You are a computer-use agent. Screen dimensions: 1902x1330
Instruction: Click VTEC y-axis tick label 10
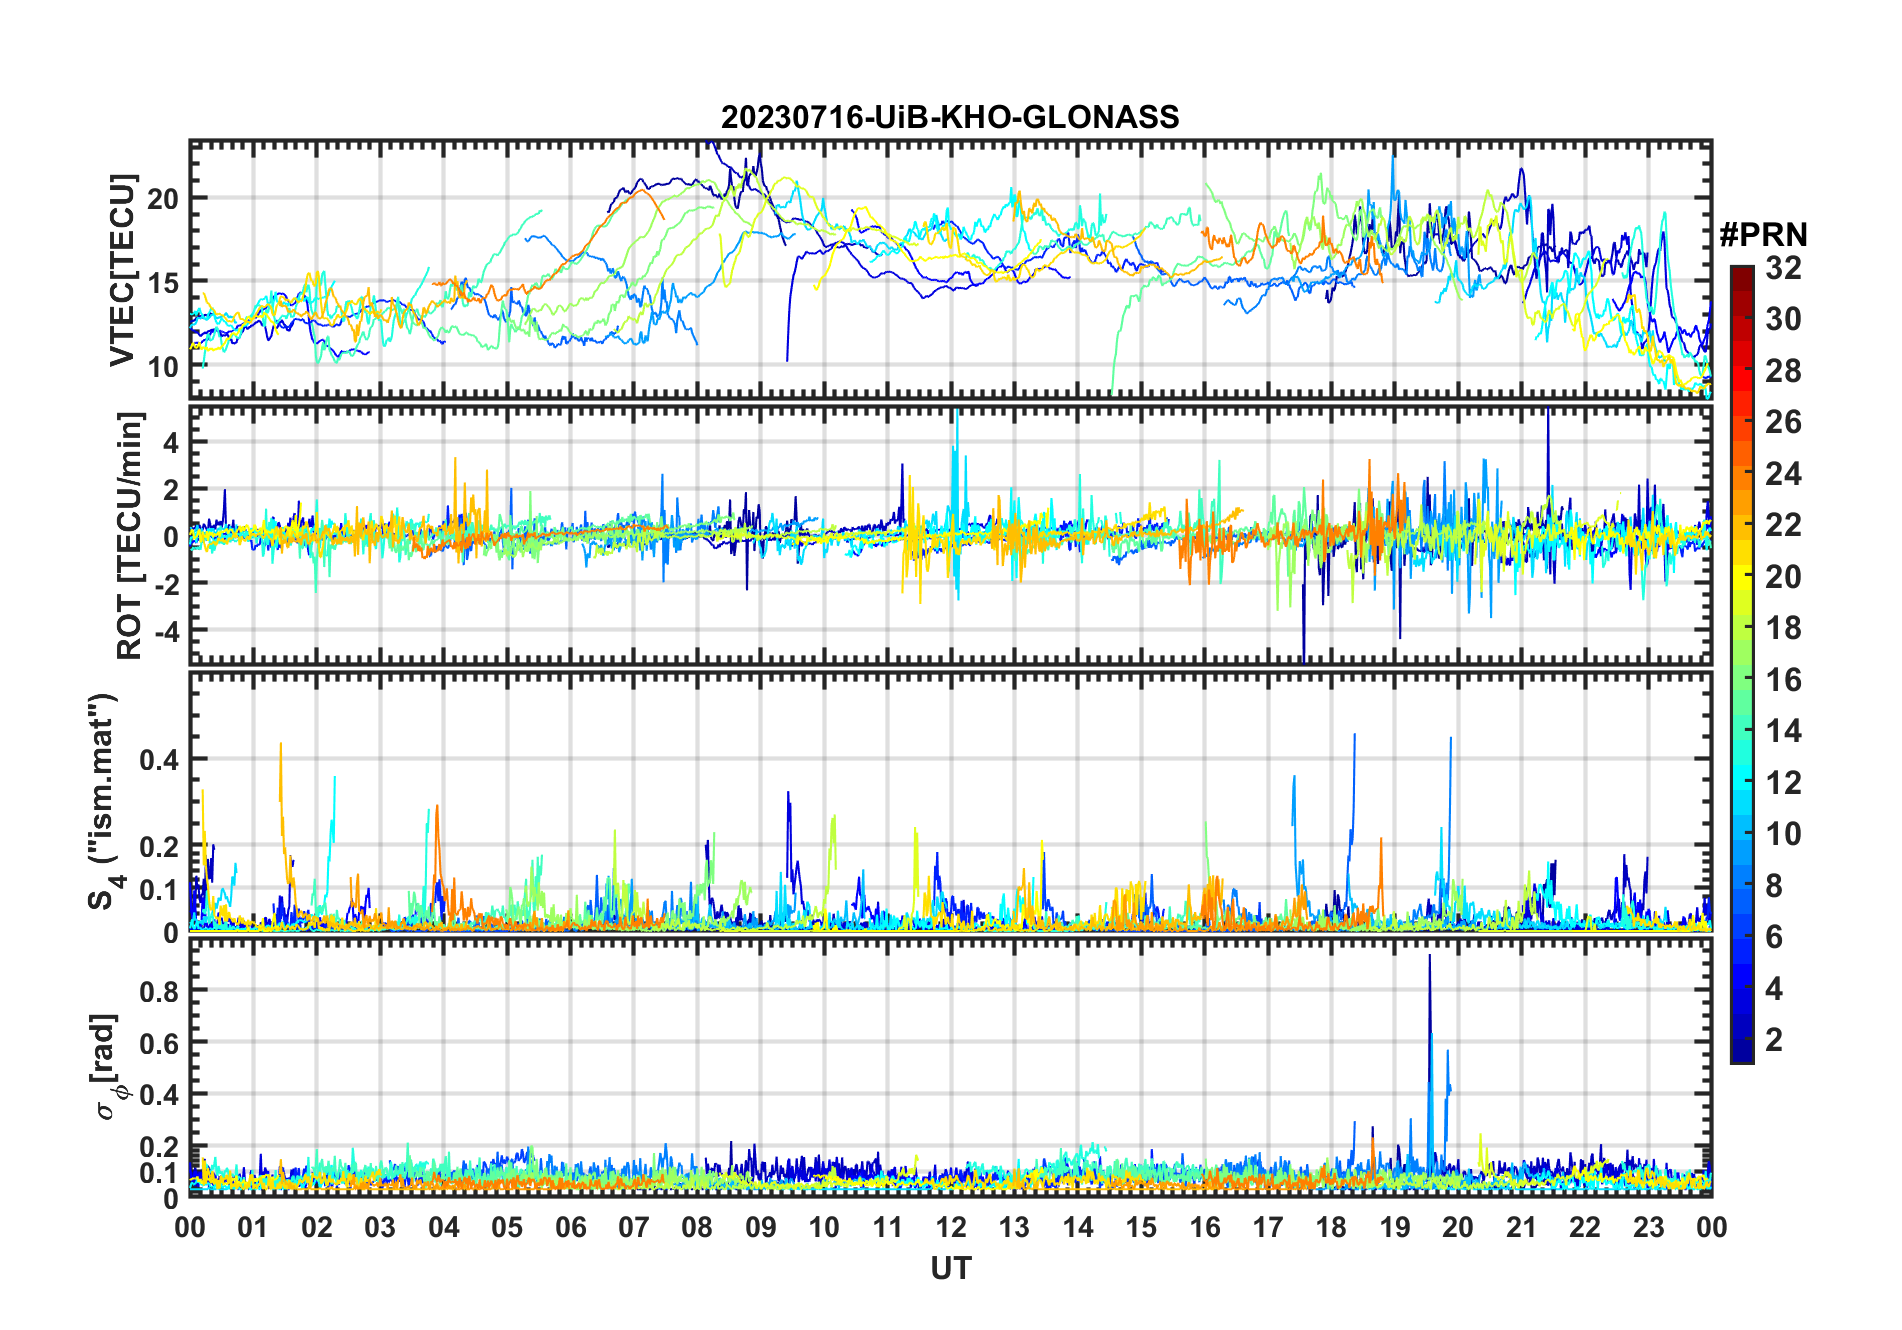(163, 367)
